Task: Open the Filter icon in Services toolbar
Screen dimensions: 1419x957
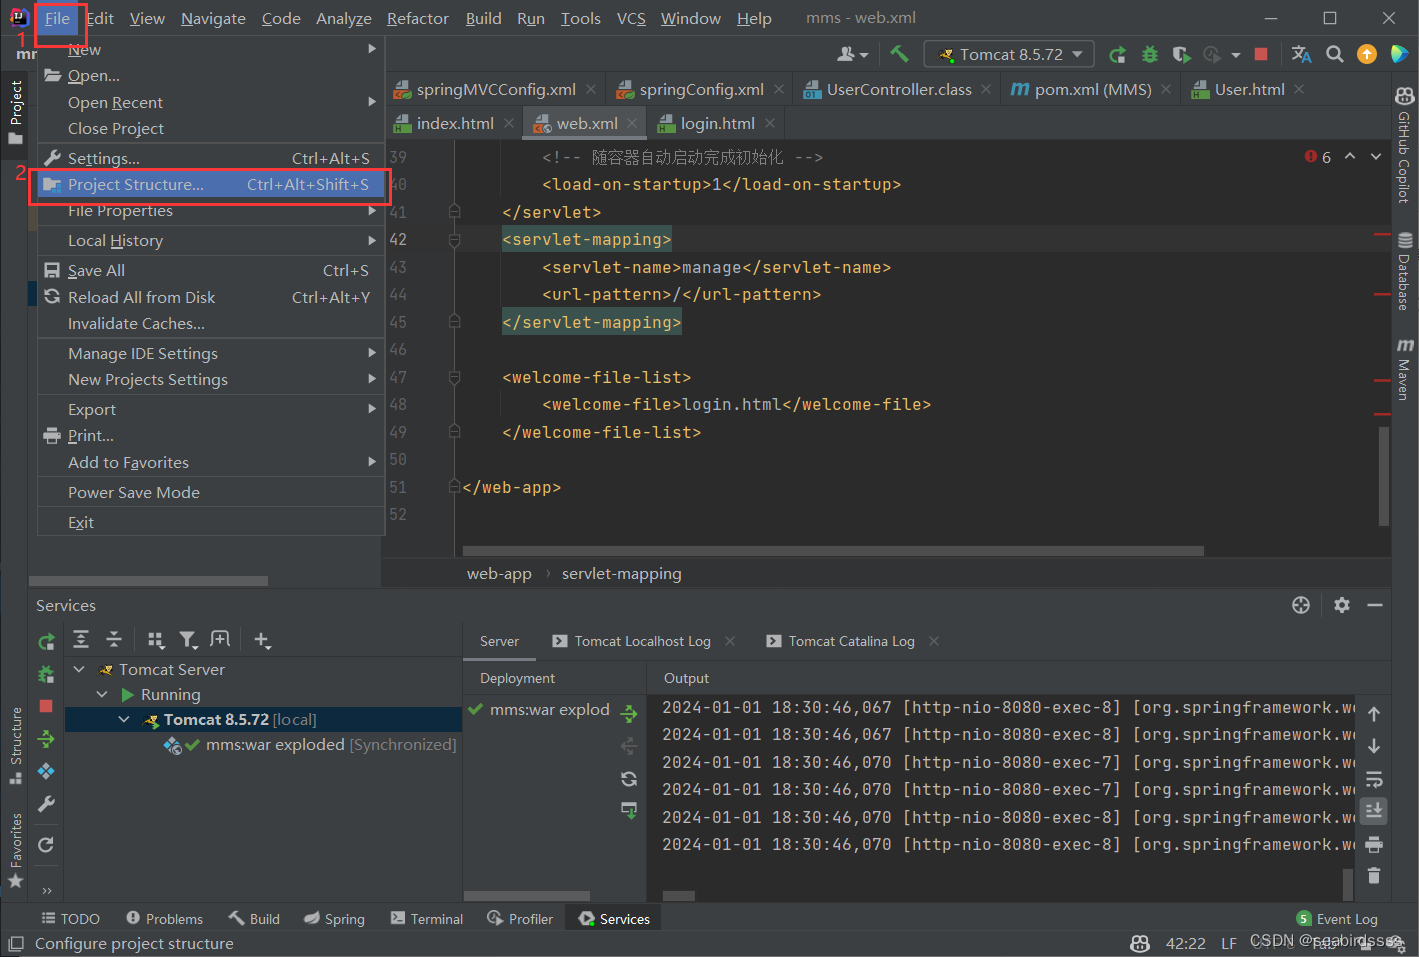Action: [x=188, y=639]
